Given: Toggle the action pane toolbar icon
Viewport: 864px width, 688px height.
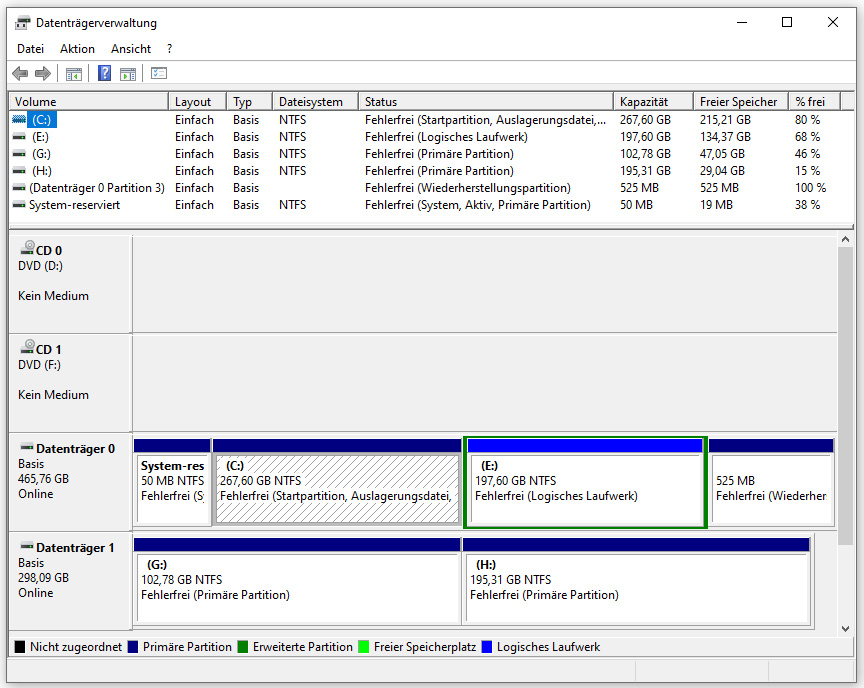Looking at the screenshot, I should tap(128, 73).
